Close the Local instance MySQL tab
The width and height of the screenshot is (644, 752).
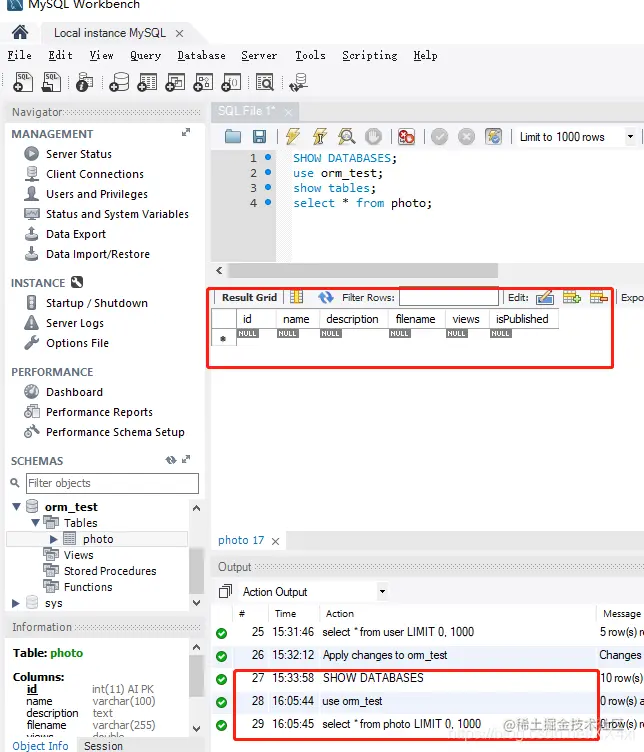pos(179,33)
